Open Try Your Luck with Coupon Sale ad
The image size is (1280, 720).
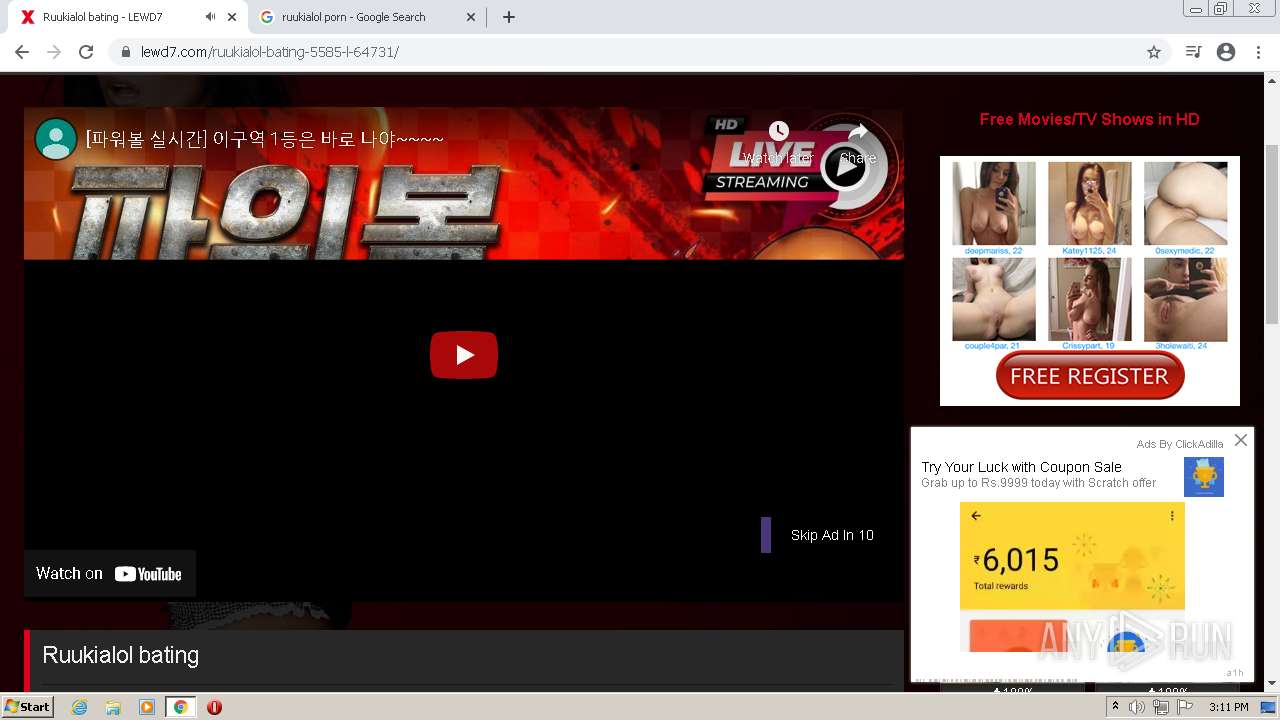1021,467
